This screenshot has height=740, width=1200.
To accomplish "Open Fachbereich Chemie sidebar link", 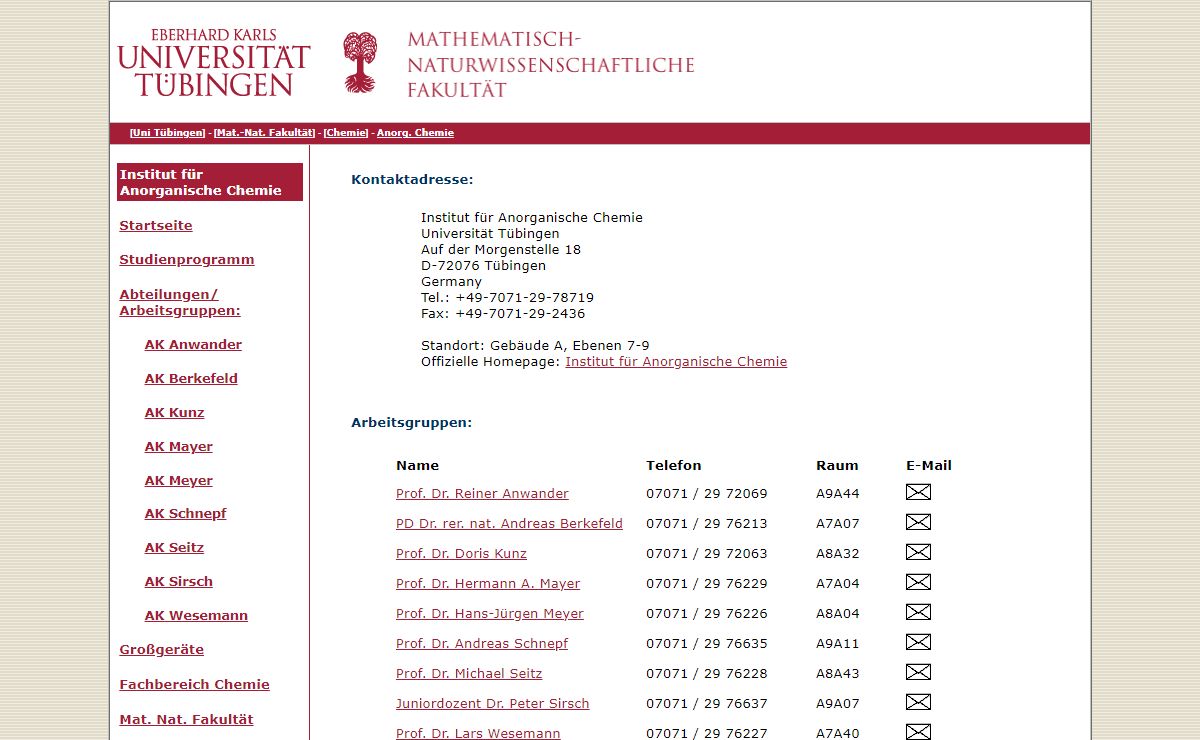I will (194, 685).
